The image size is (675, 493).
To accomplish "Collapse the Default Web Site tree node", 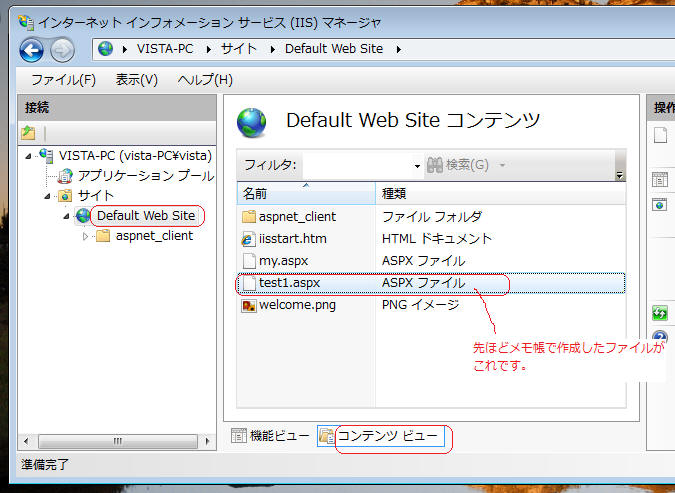I will click(66, 216).
